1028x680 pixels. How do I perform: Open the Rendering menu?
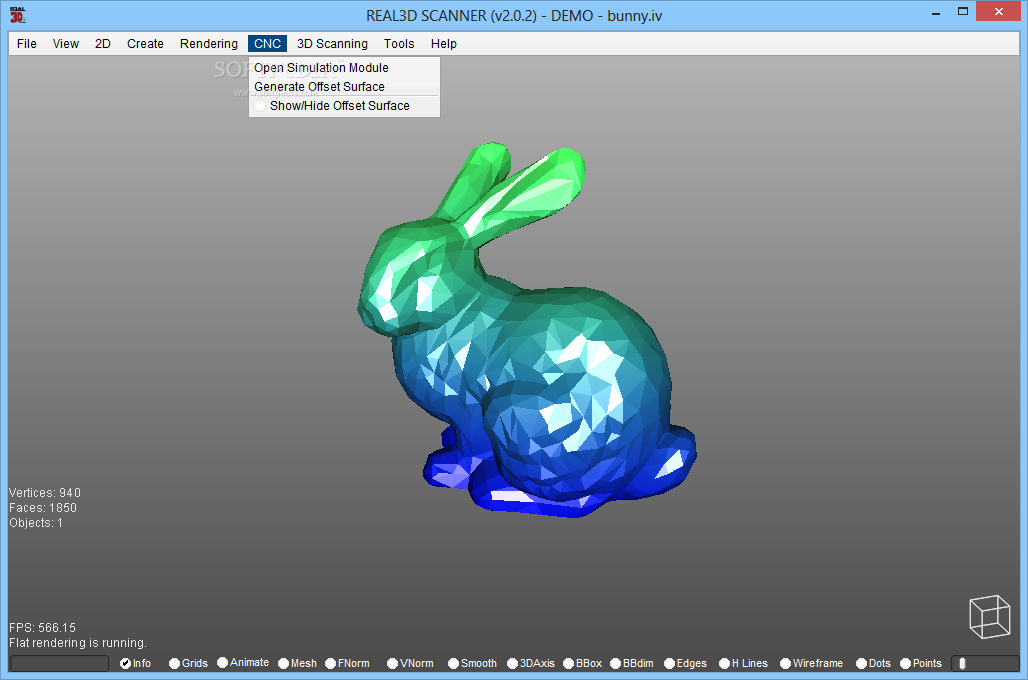[x=208, y=43]
